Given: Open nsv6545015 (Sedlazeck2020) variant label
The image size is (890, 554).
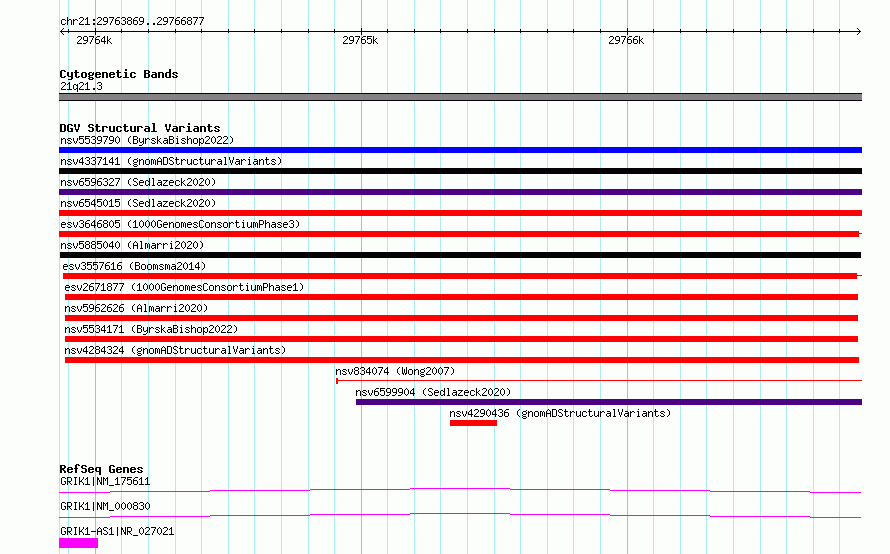Looking at the screenshot, I should pos(138,203).
